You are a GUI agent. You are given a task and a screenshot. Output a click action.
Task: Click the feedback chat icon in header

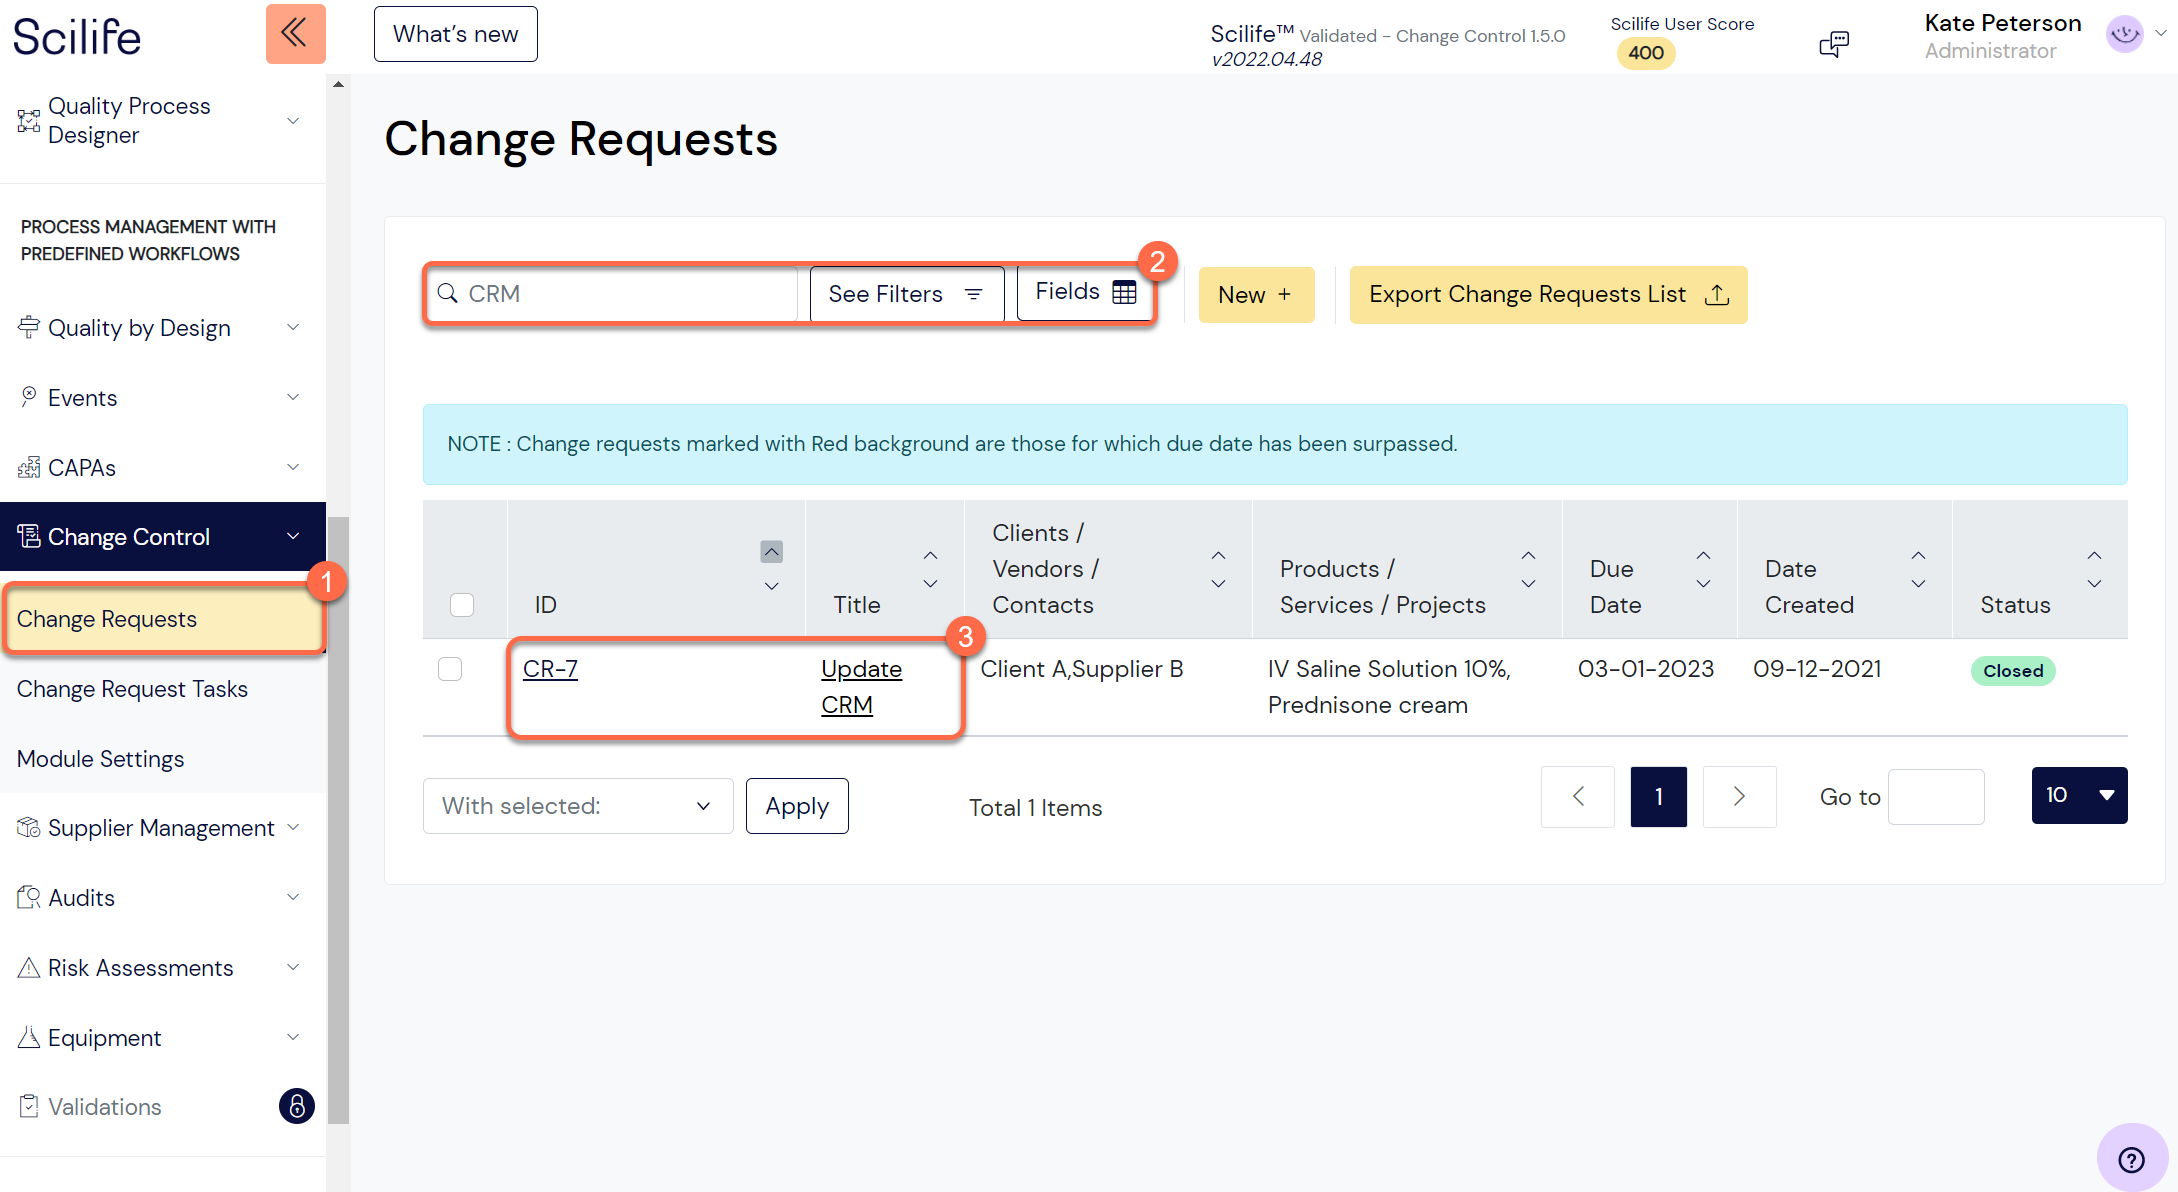(x=1834, y=42)
